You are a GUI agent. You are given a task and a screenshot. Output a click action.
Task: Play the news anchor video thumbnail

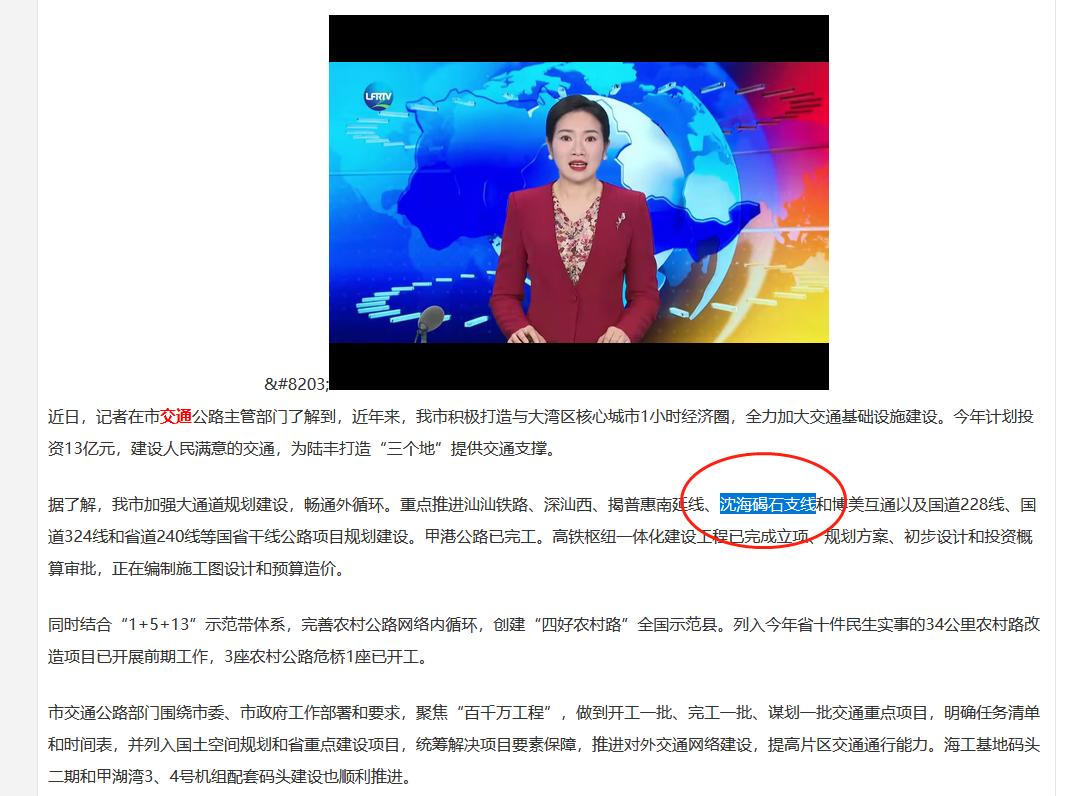(579, 202)
